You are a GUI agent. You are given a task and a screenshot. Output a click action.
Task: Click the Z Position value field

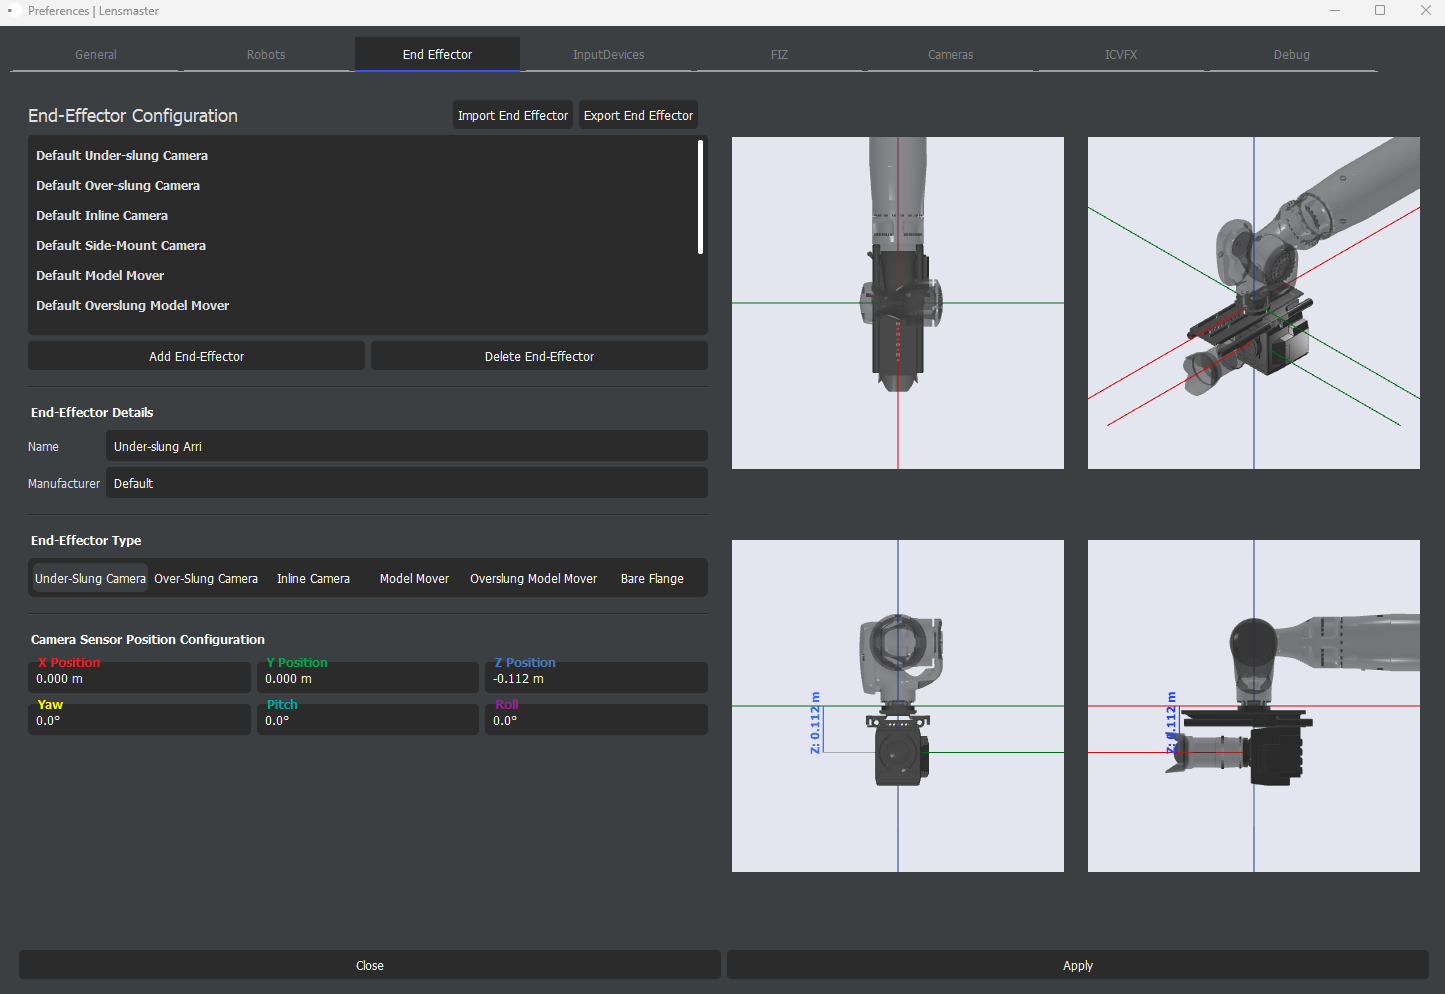pyautogui.click(x=596, y=678)
